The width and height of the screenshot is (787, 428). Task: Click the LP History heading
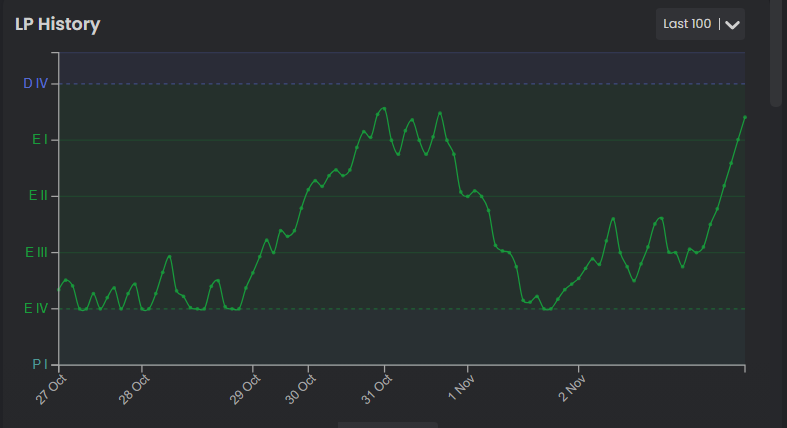click(x=57, y=24)
